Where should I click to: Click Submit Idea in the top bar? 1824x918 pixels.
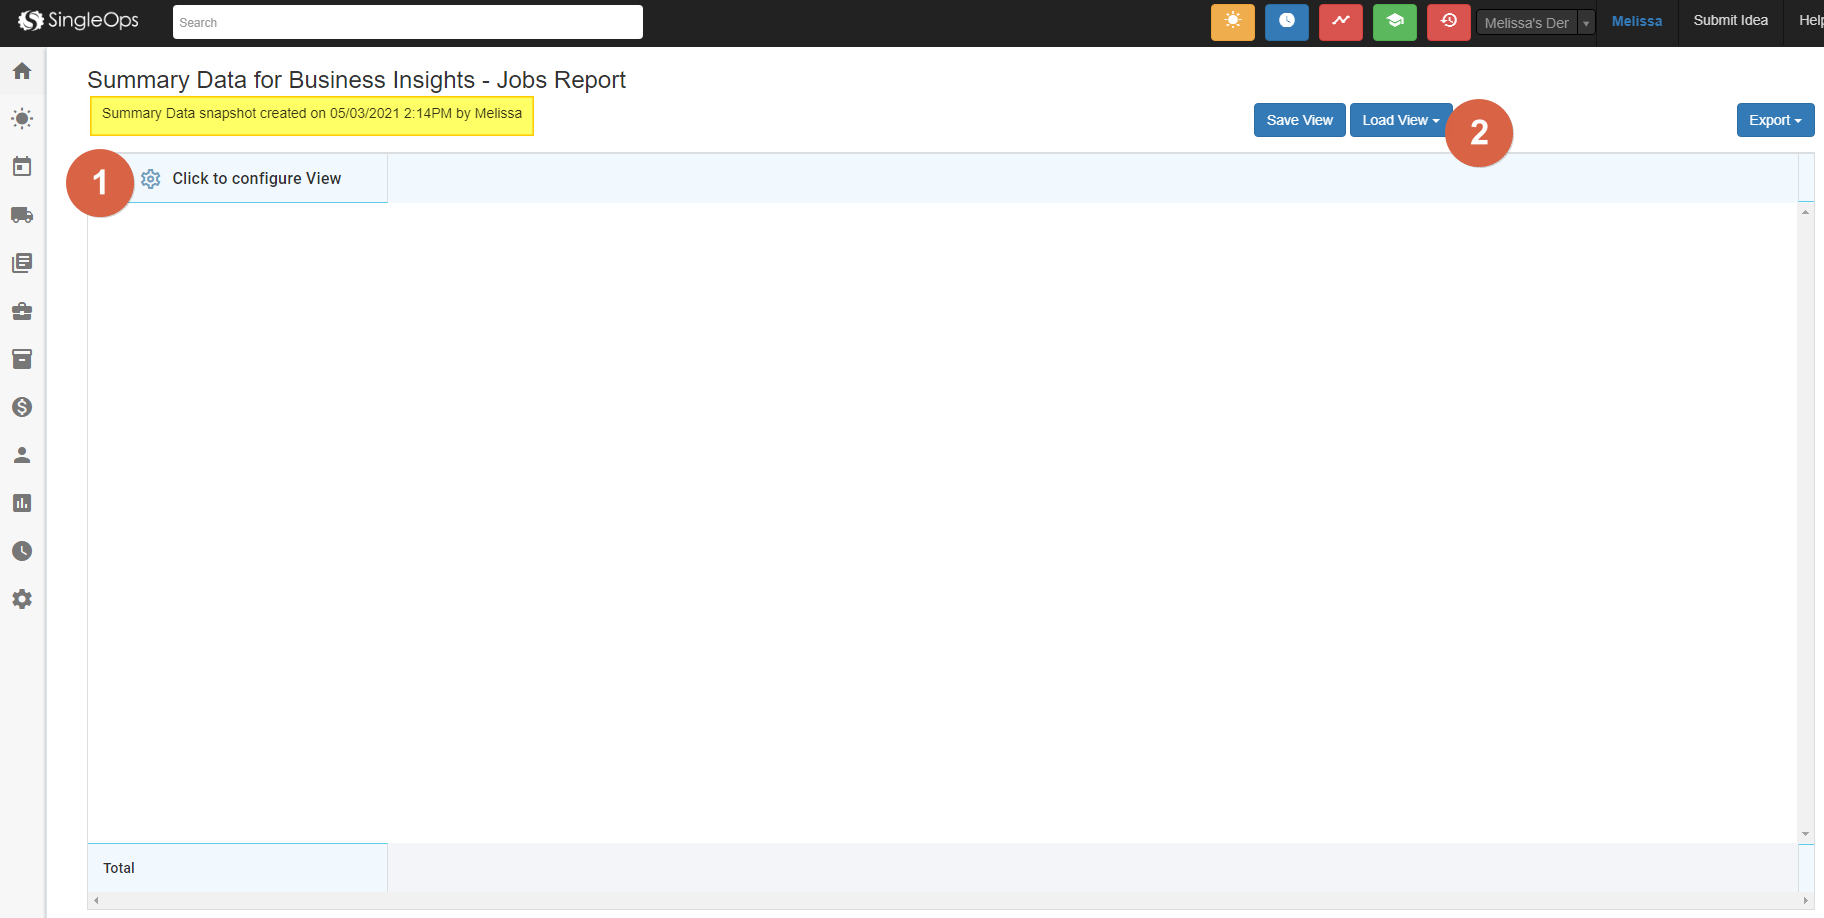point(1730,21)
